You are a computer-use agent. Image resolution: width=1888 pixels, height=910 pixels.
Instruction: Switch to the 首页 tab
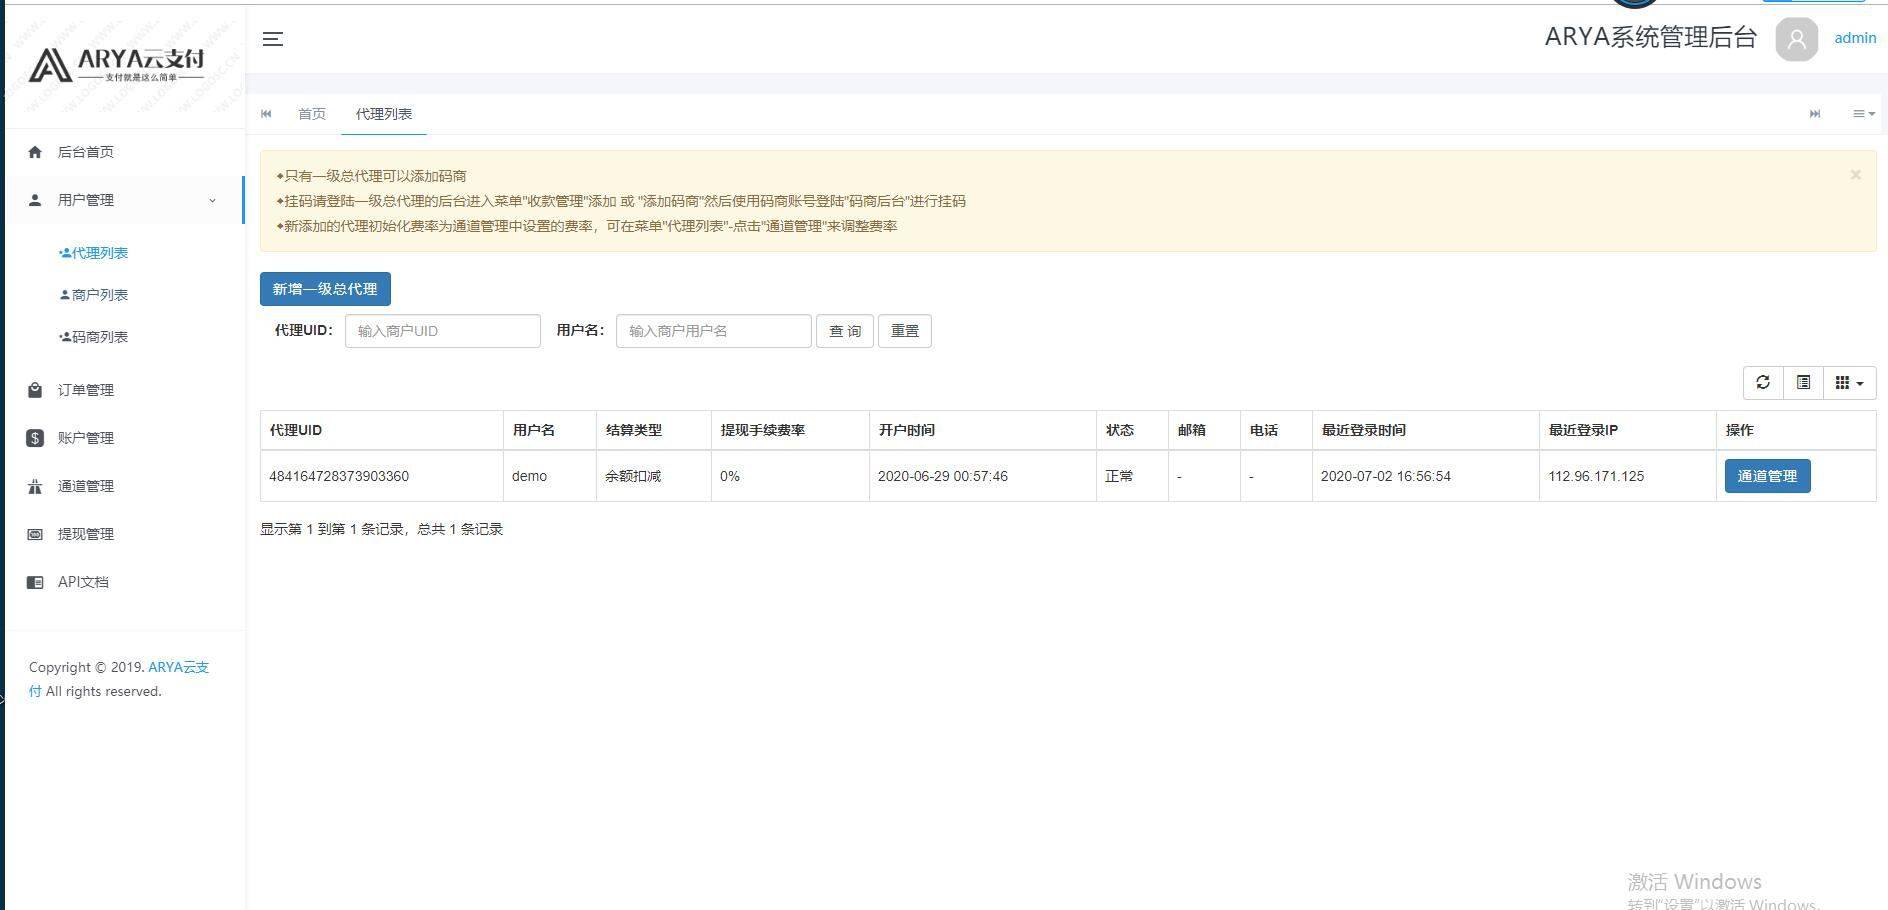[311, 113]
